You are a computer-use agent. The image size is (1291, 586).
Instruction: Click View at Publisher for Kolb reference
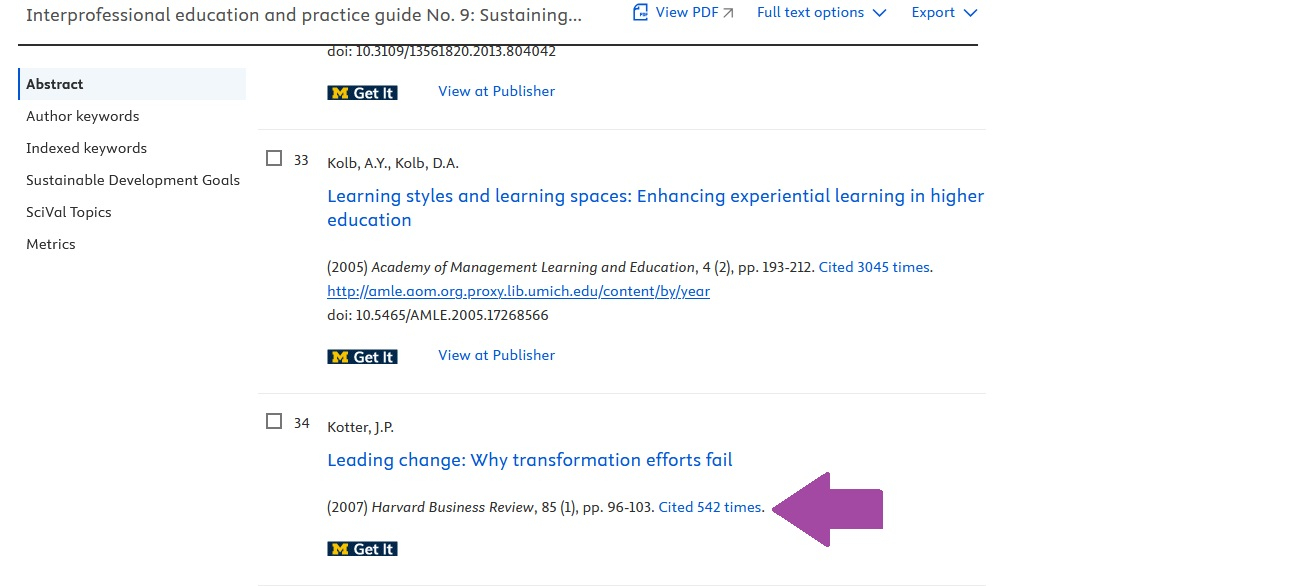click(x=496, y=355)
